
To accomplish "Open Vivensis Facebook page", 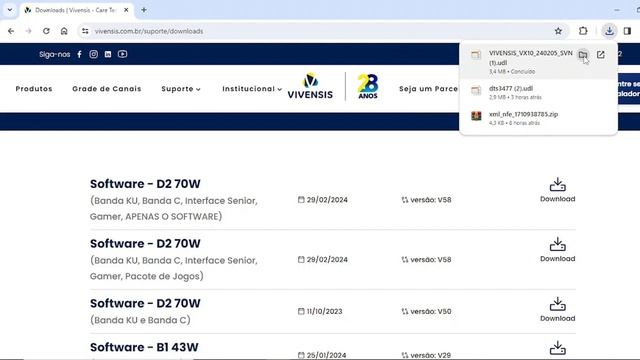I will (x=79, y=54).
